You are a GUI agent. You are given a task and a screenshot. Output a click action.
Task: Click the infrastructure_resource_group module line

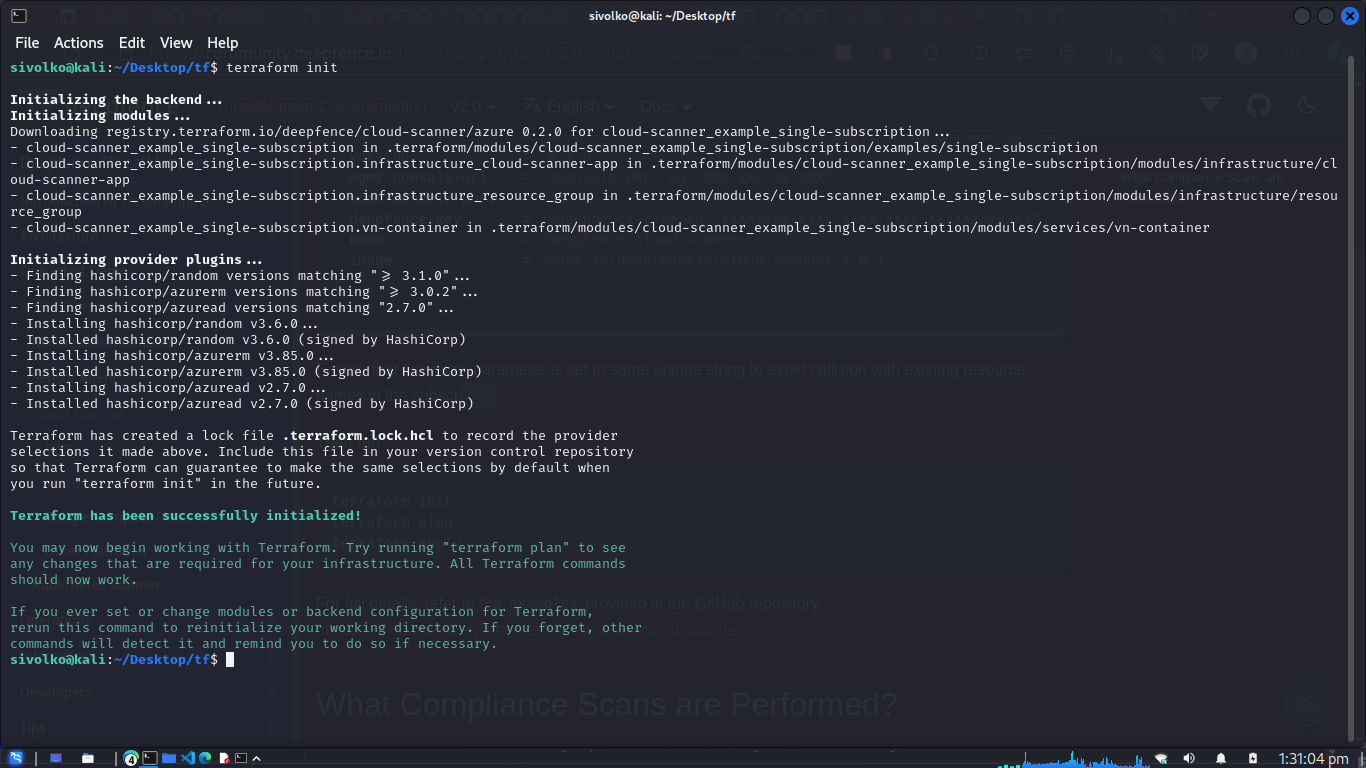click(674, 204)
